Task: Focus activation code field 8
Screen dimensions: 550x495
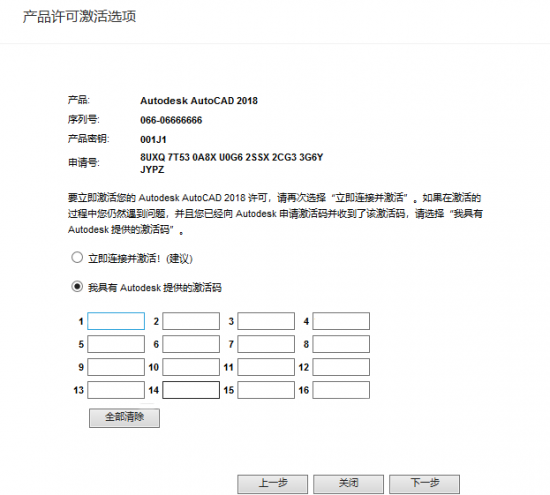Action: 341,344
